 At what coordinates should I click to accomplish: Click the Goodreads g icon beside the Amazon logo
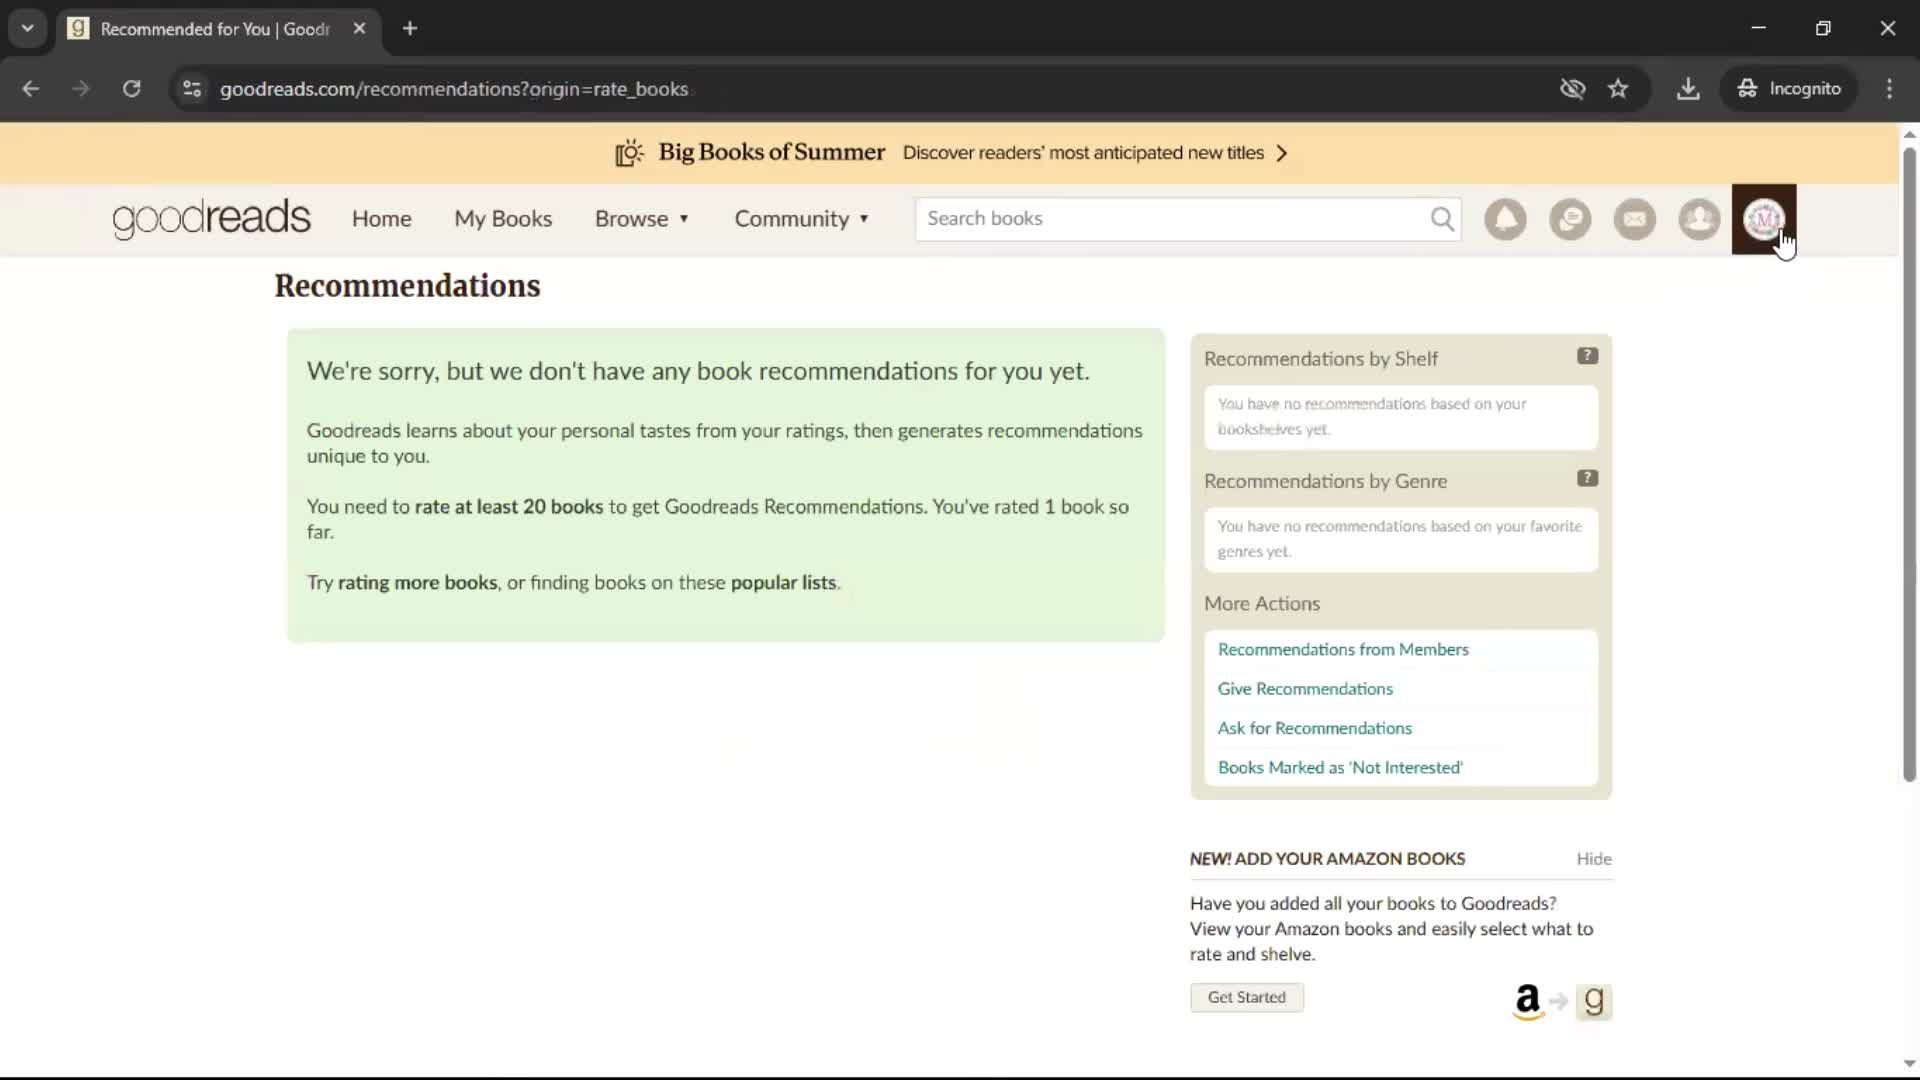(1594, 1001)
